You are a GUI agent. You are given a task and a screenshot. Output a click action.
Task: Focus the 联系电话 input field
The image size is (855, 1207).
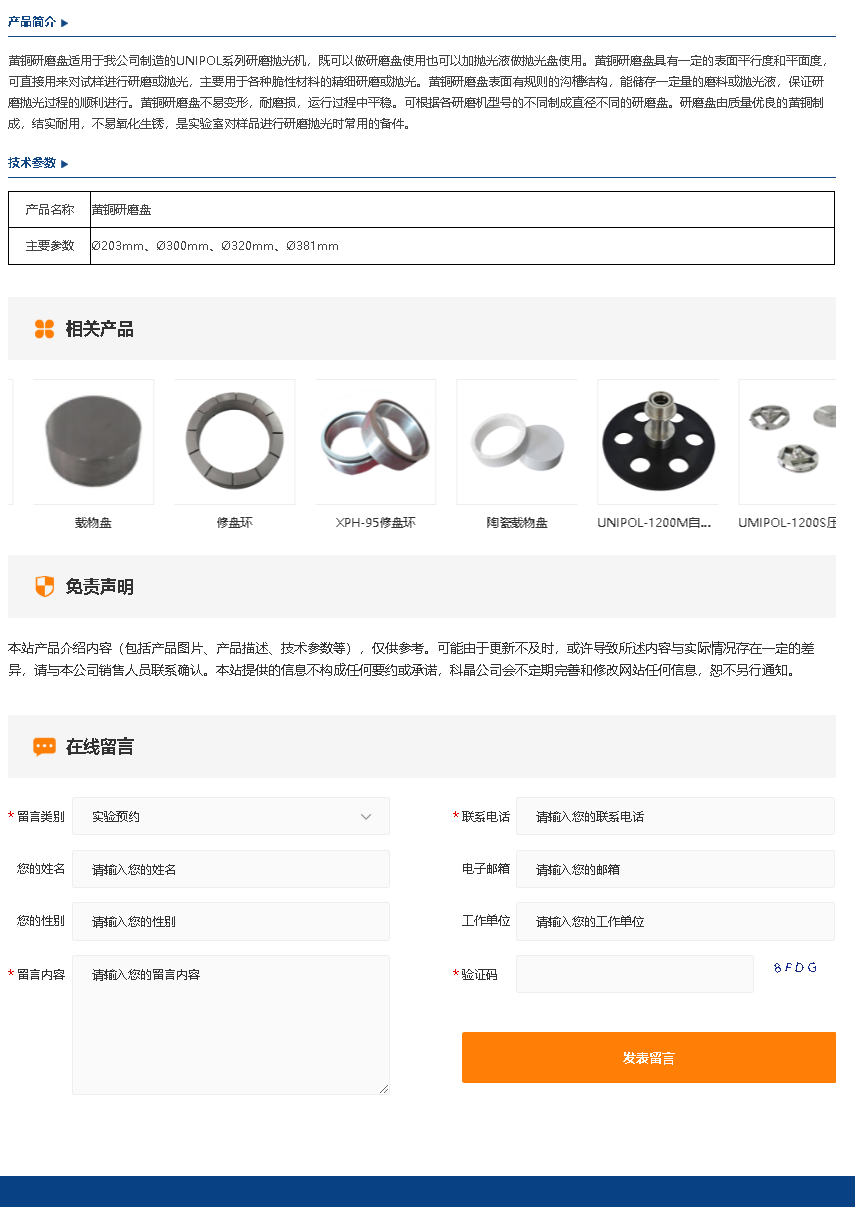[675, 816]
